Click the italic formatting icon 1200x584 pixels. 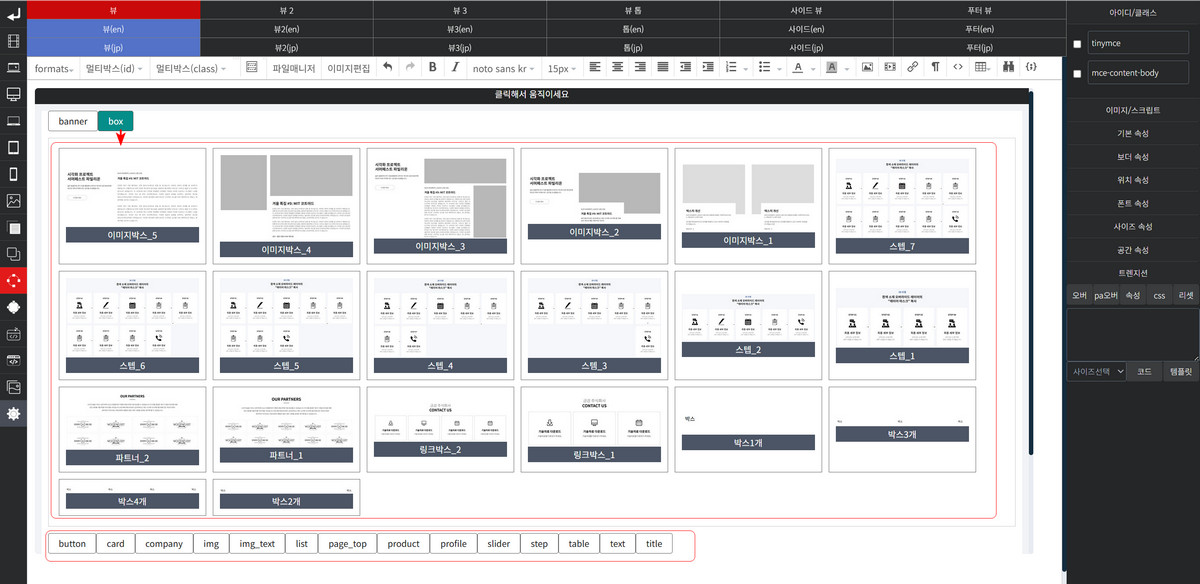455,68
